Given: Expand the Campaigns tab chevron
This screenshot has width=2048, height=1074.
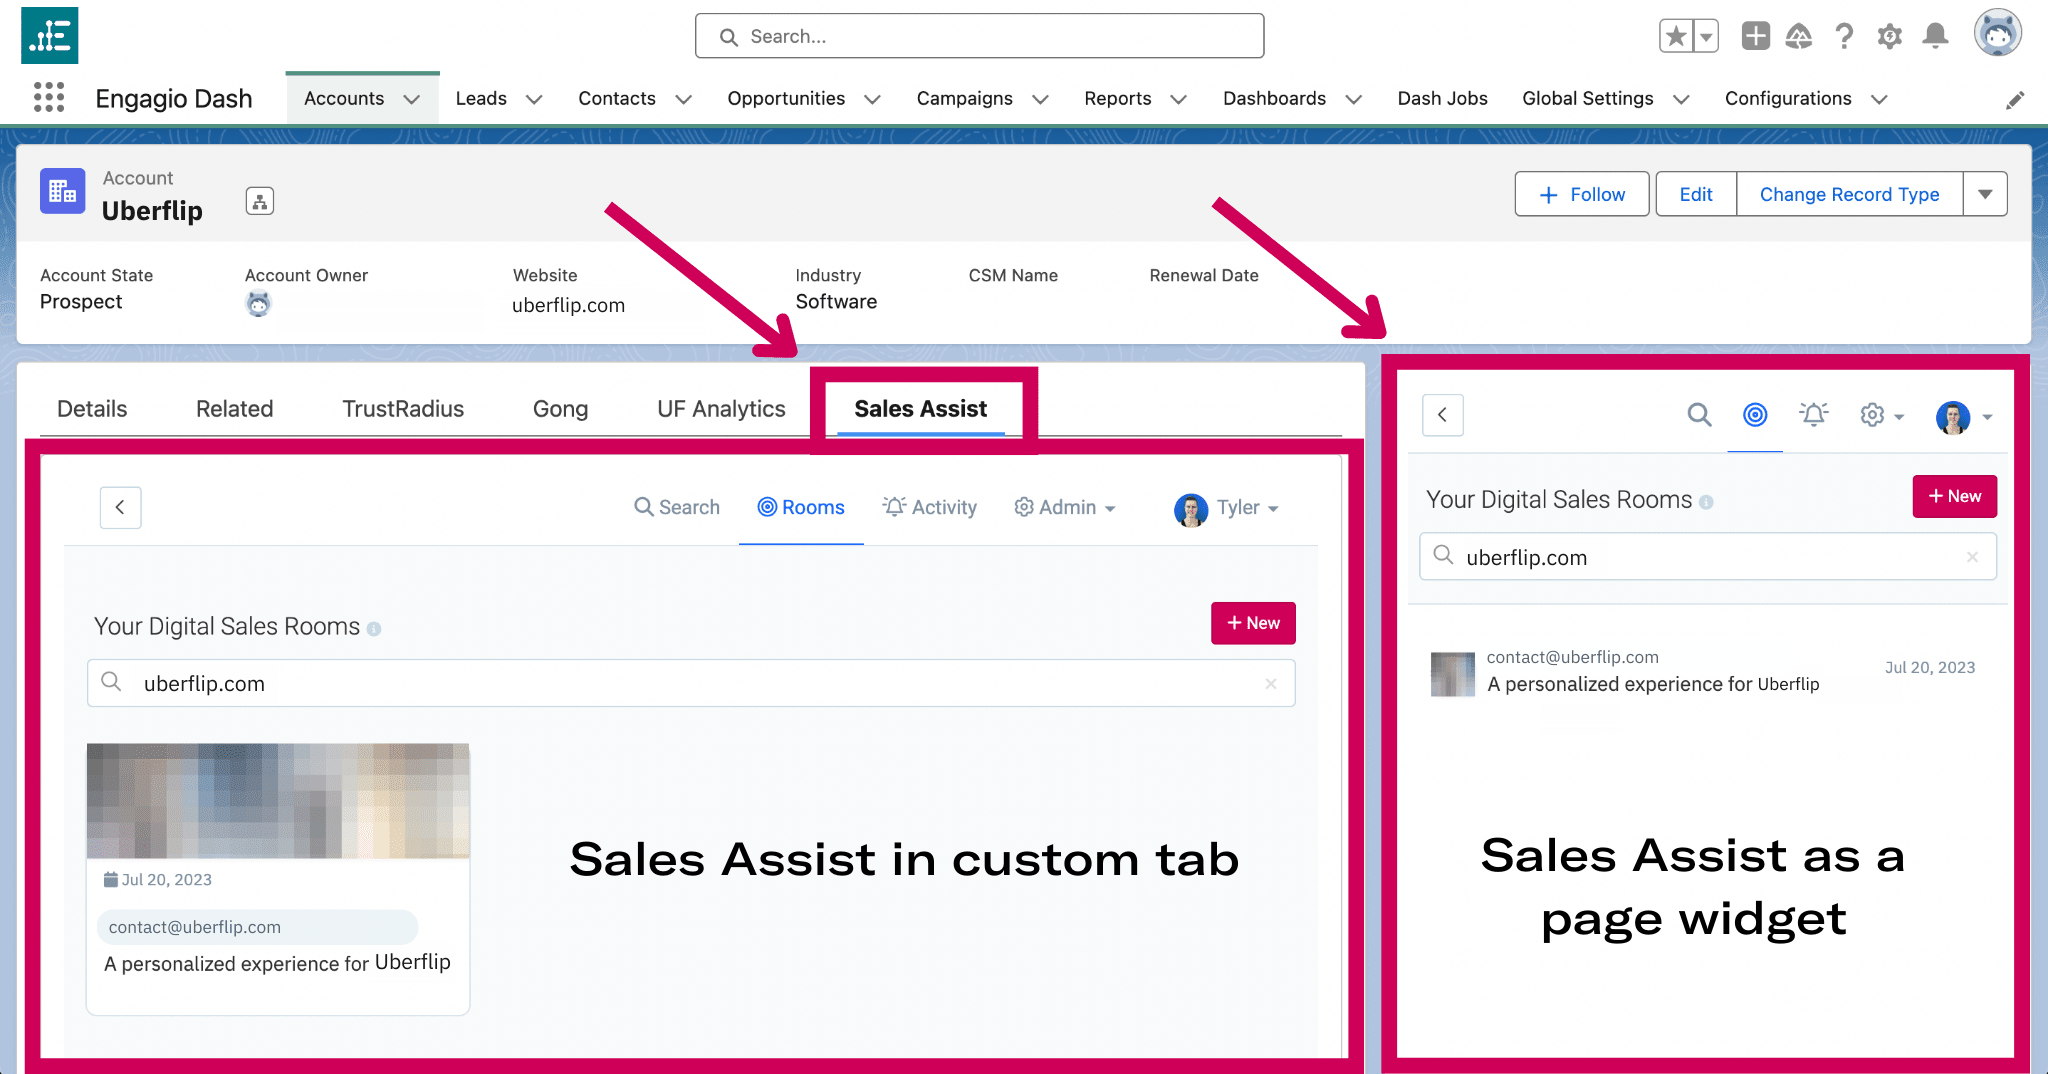Looking at the screenshot, I should [1040, 99].
